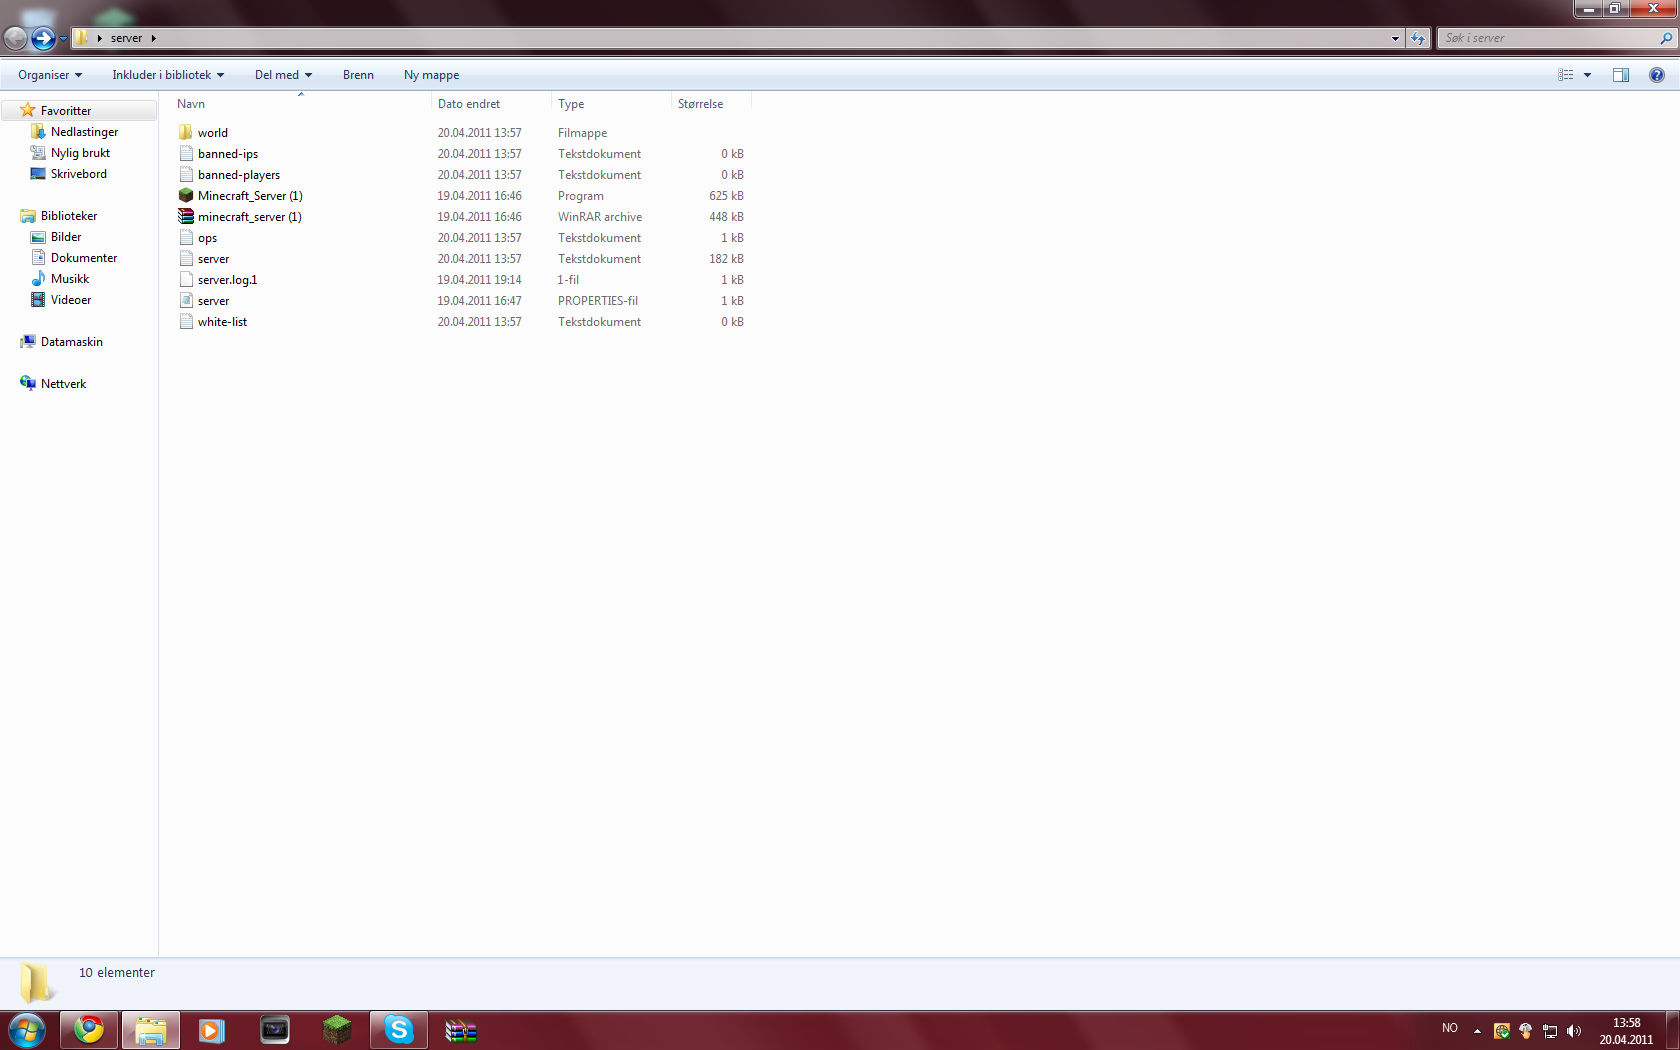Click the server.log.1 file icon
The width and height of the screenshot is (1680, 1050).
coord(186,279)
